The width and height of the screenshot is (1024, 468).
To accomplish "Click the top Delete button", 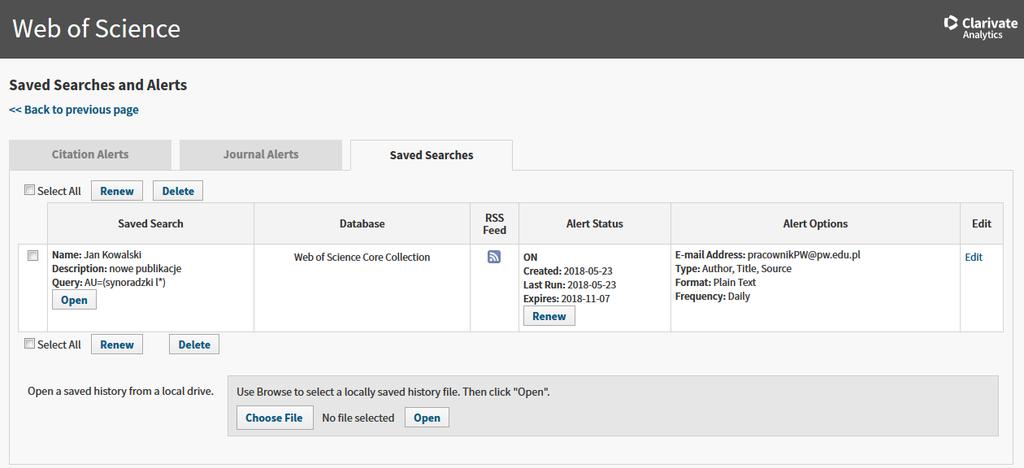I will [178, 191].
